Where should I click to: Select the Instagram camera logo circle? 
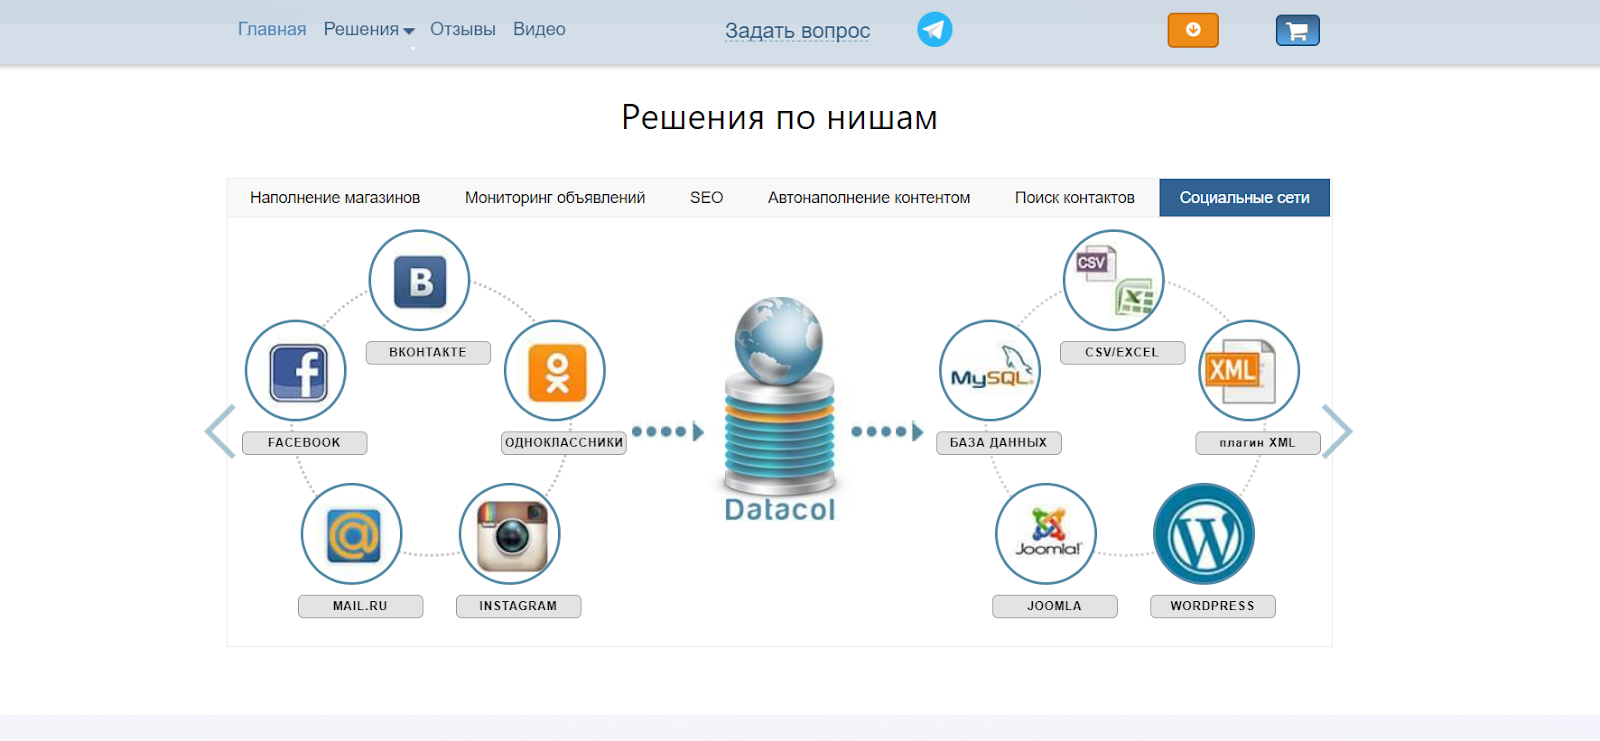click(510, 534)
